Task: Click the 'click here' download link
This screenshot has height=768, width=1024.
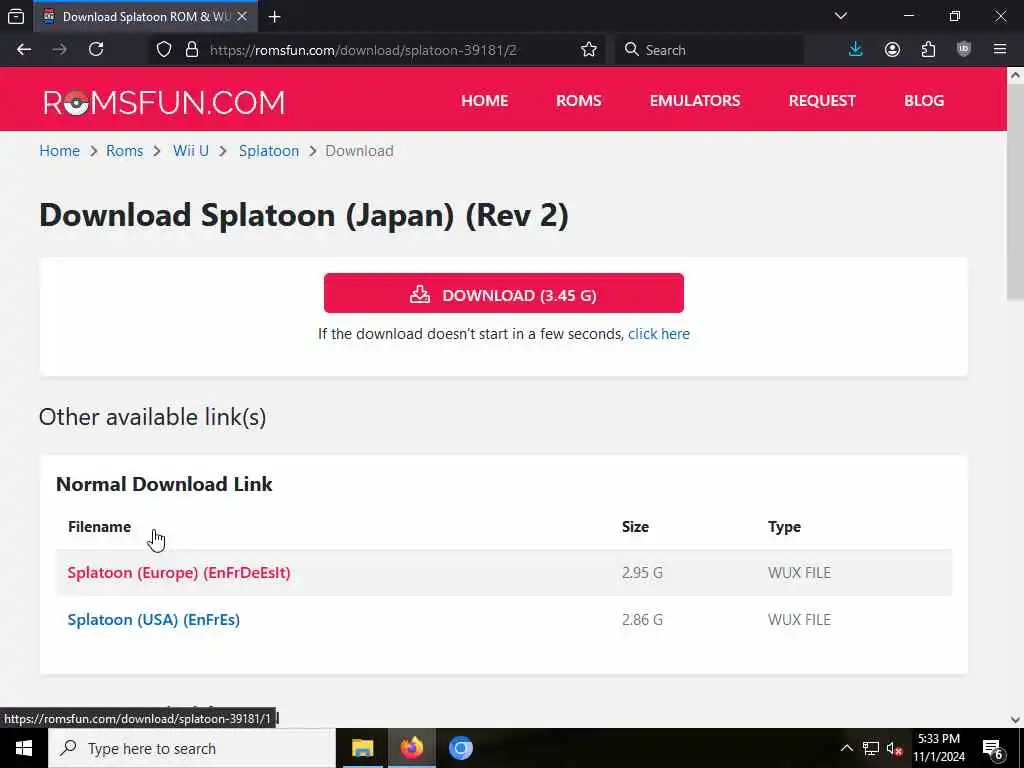Action: click(x=659, y=334)
